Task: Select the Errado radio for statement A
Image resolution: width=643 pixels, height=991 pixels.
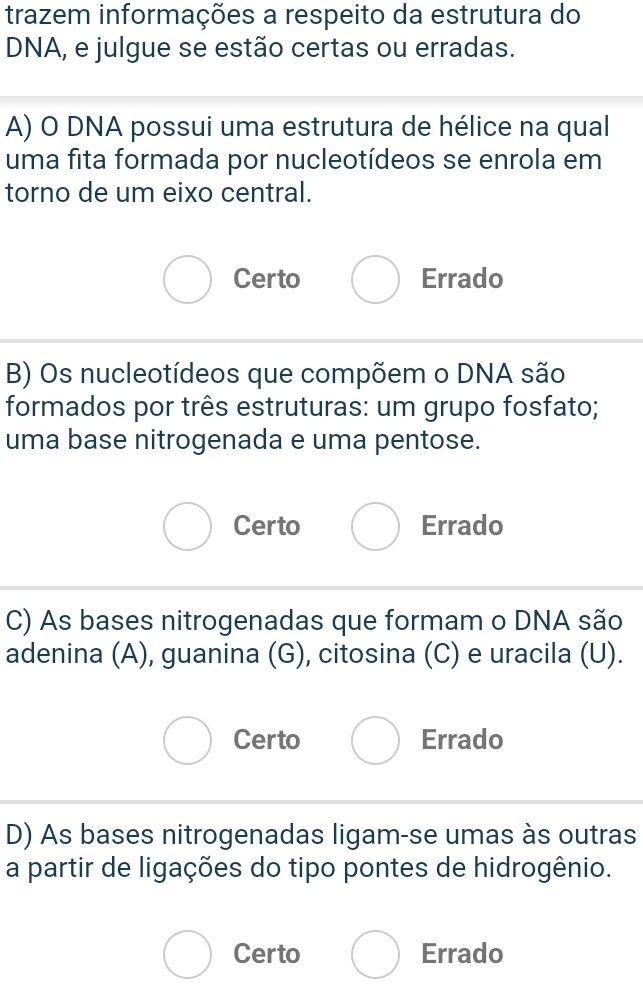Action: tap(376, 279)
